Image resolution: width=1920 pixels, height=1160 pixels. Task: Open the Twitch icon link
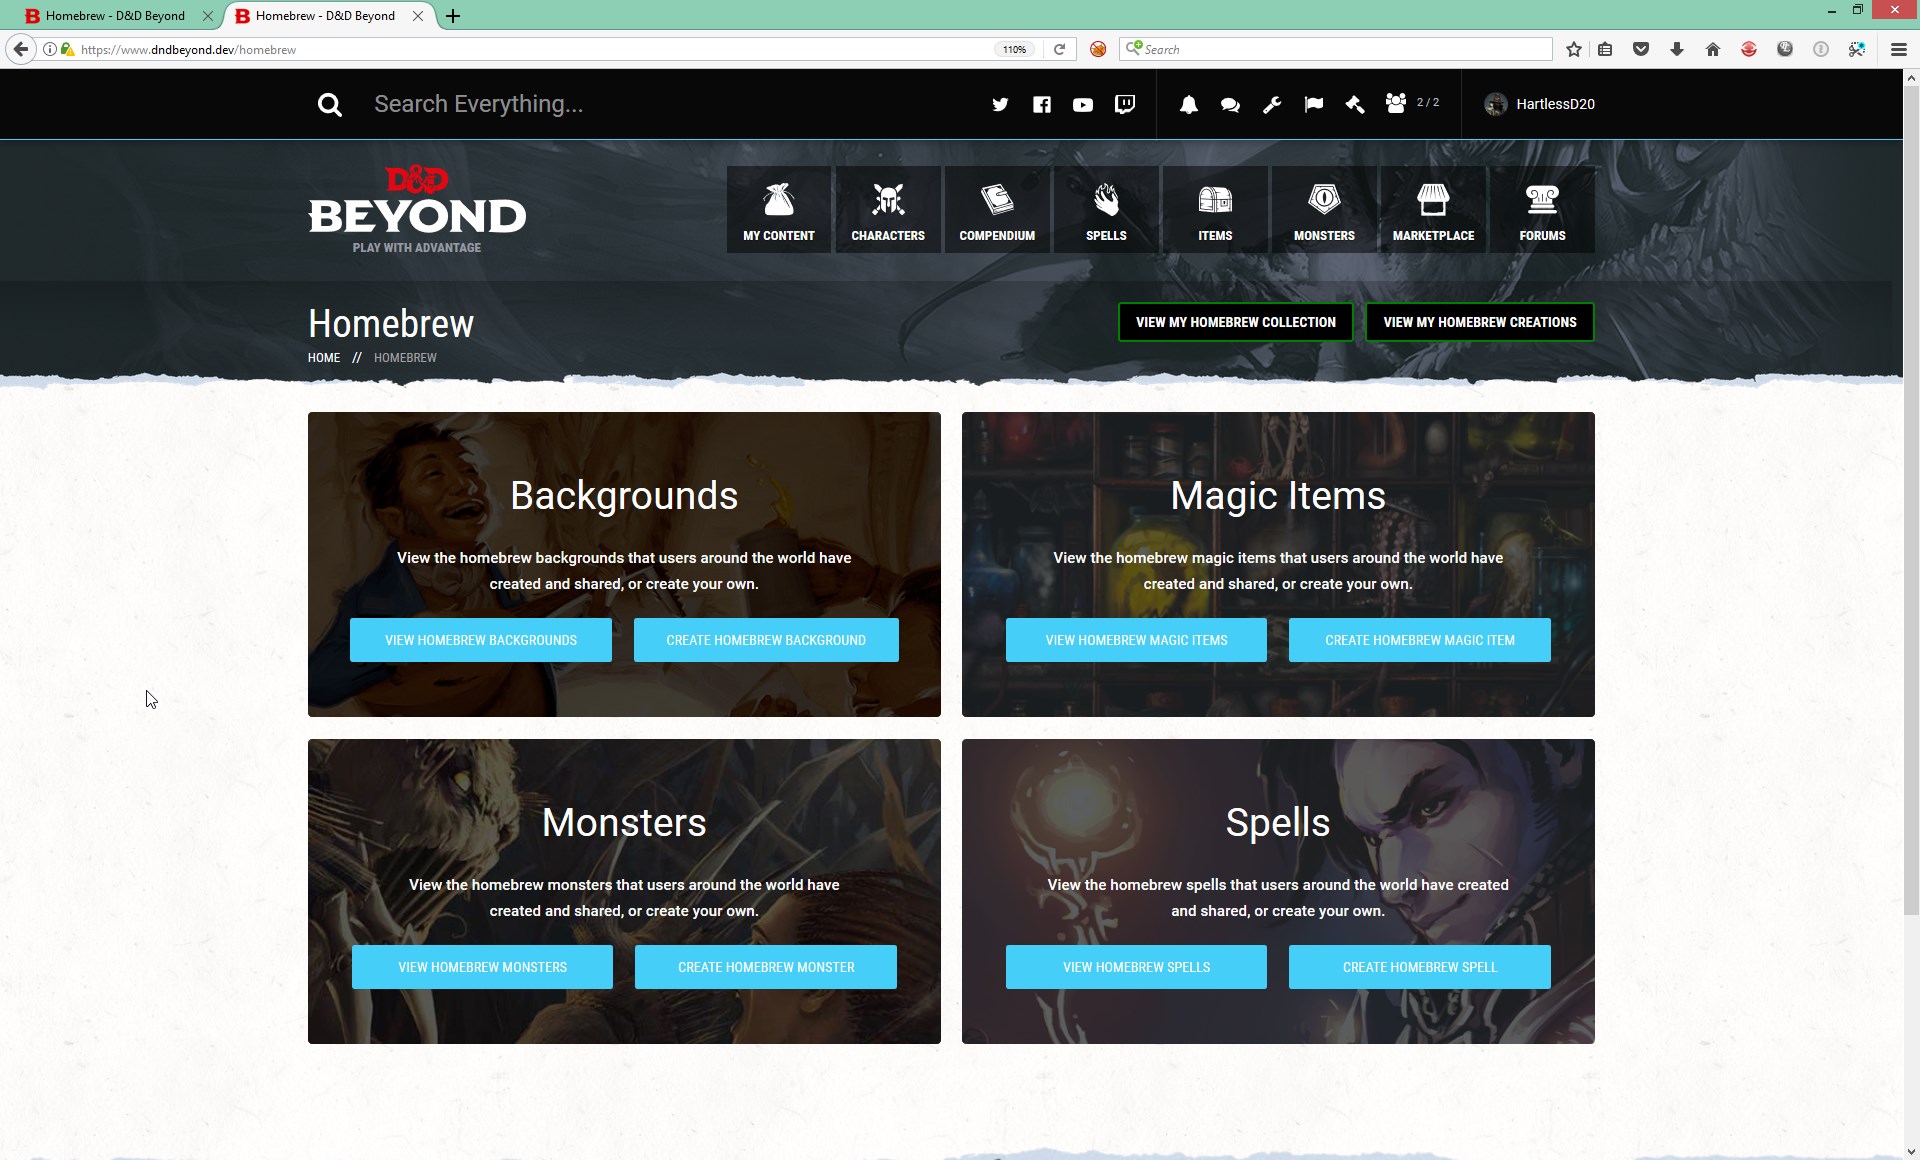1125,104
